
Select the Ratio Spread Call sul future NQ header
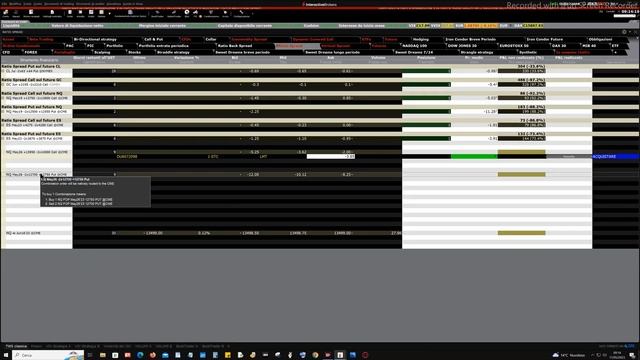pyautogui.click(x=32, y=93)
